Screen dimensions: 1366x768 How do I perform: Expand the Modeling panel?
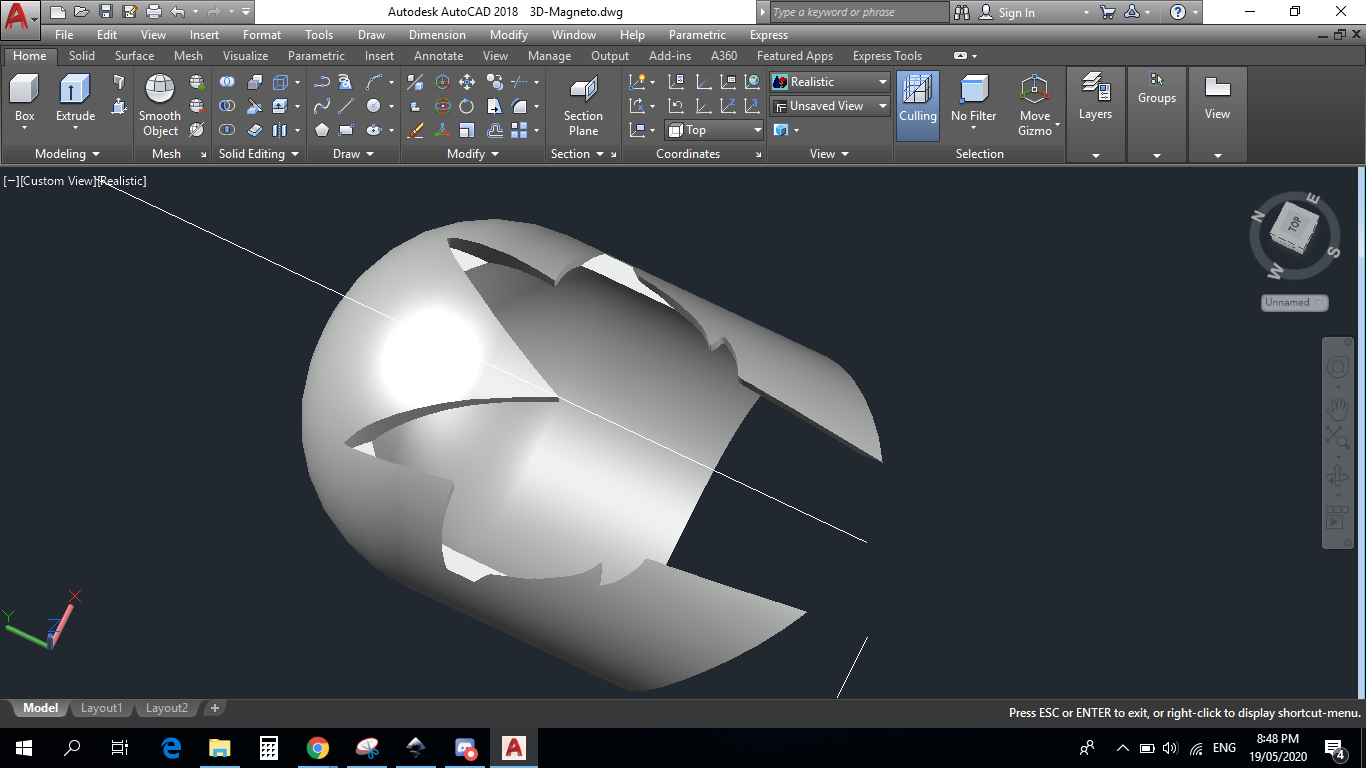tap(67, 154)
